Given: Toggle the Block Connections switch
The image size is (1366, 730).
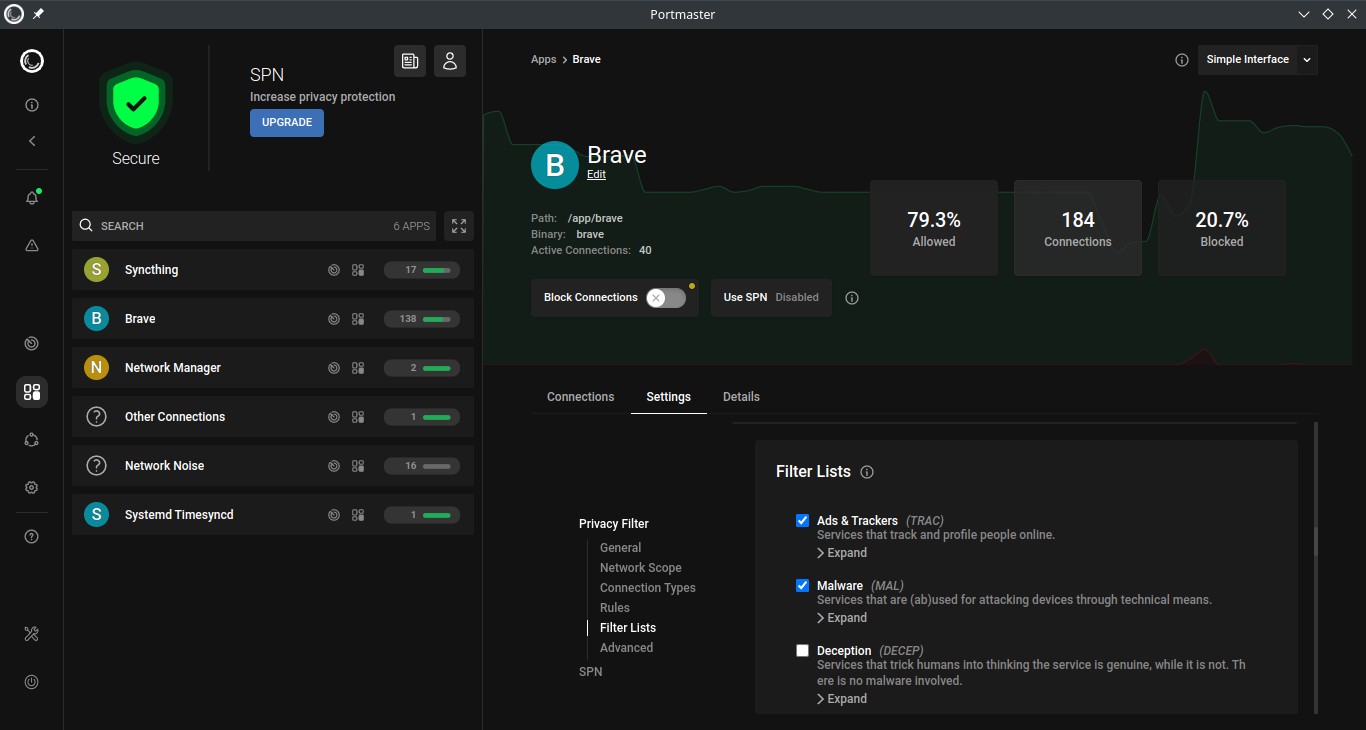Looking at the screenshot, I should point(666,298).
